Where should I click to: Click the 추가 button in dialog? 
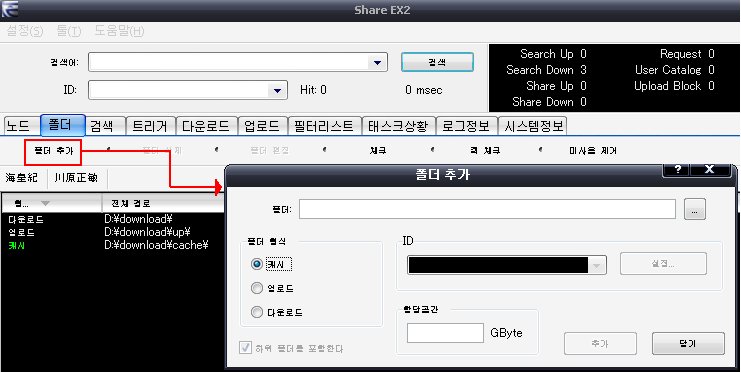click(600, 344)
